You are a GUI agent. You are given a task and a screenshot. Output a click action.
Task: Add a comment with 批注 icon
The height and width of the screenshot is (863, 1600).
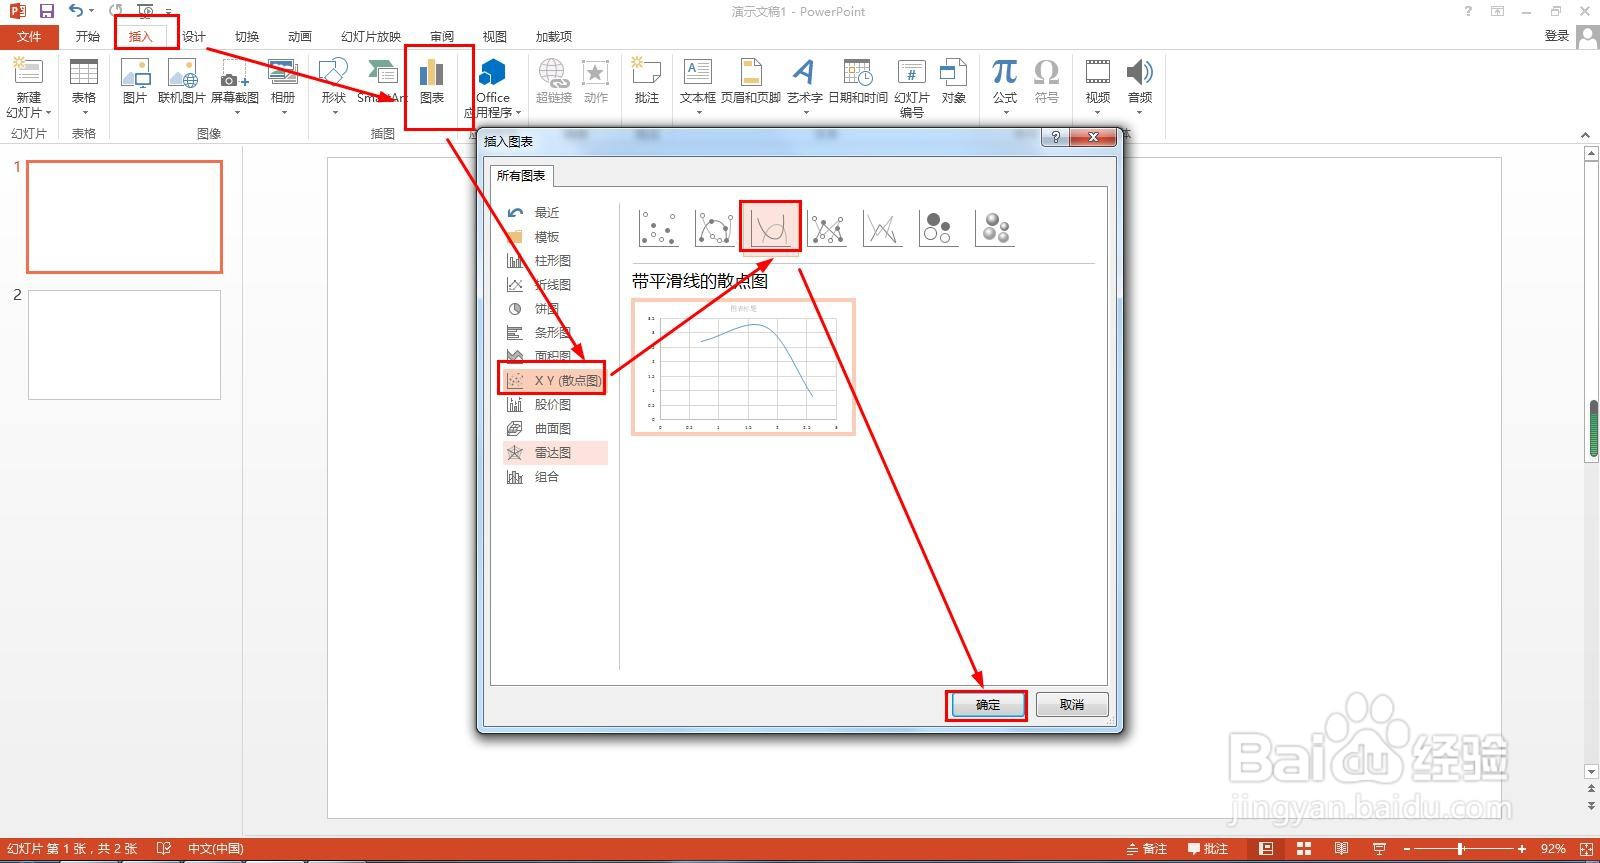tap(647, 81)
